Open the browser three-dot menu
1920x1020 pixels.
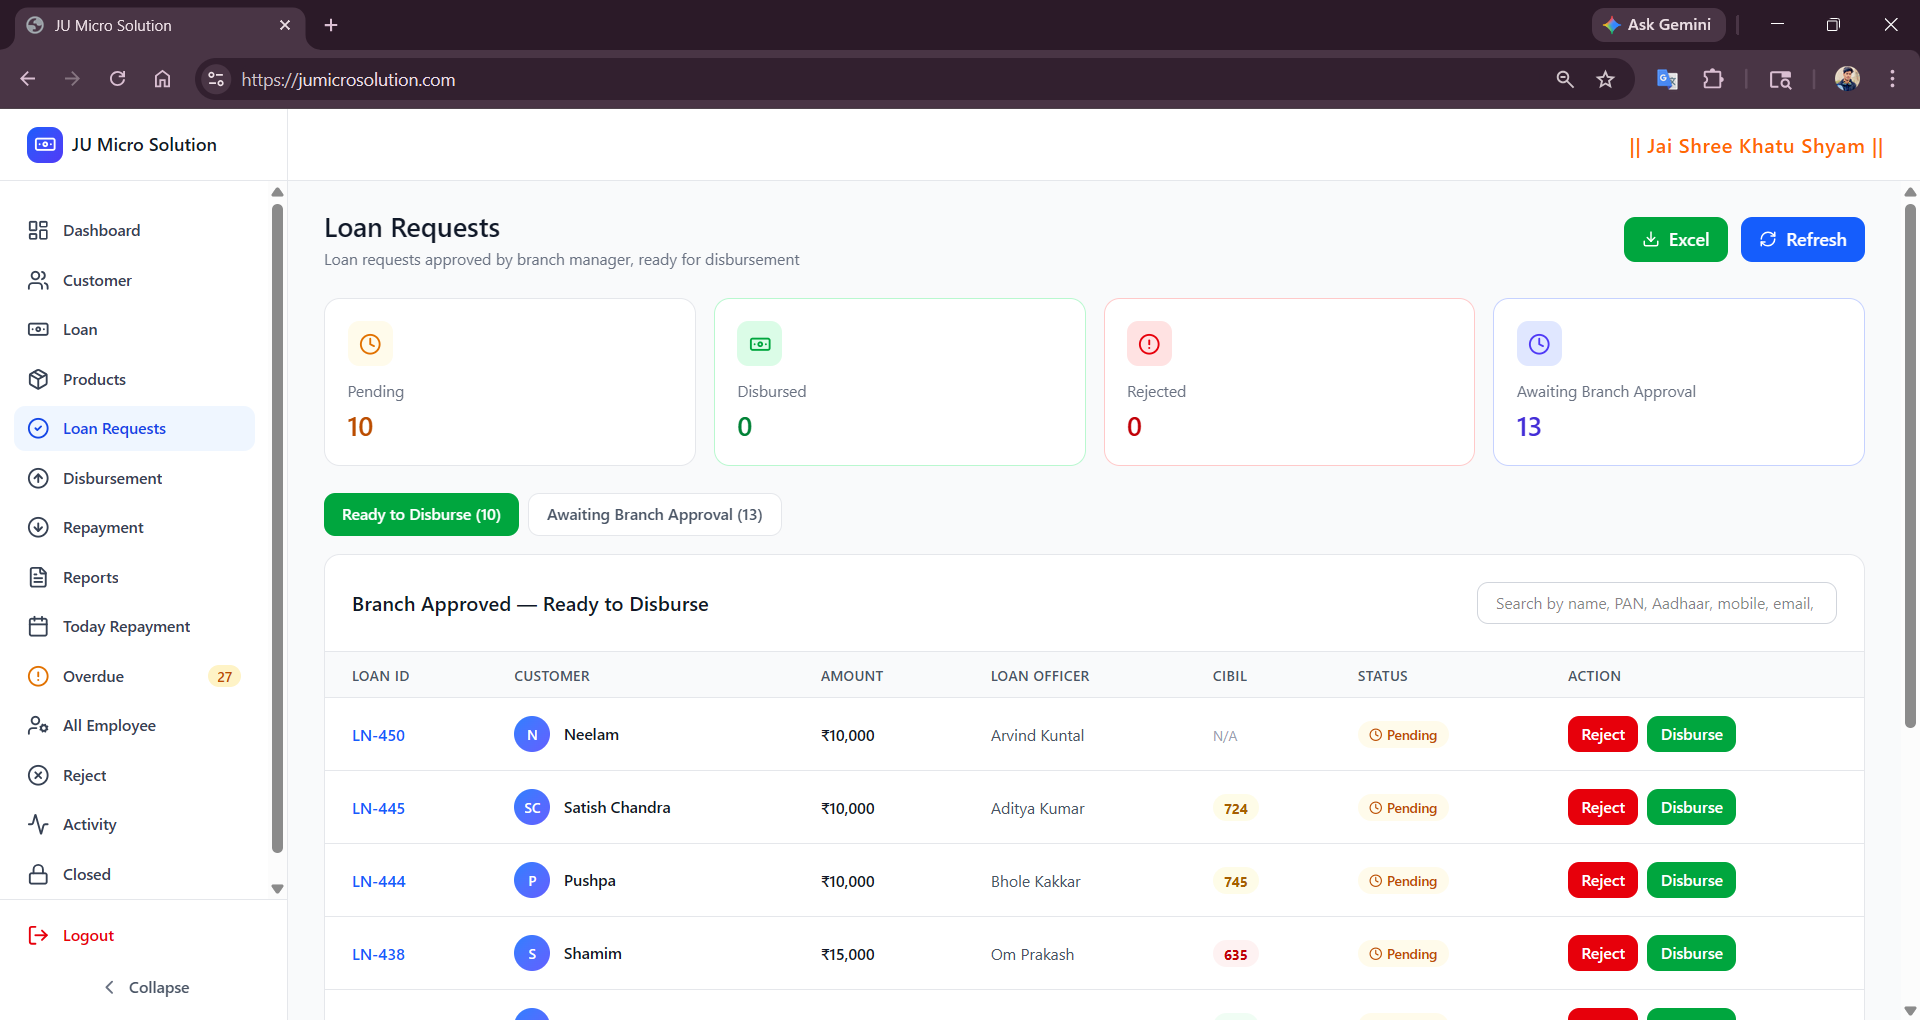pyautogui.click(x=1892, y=79)
